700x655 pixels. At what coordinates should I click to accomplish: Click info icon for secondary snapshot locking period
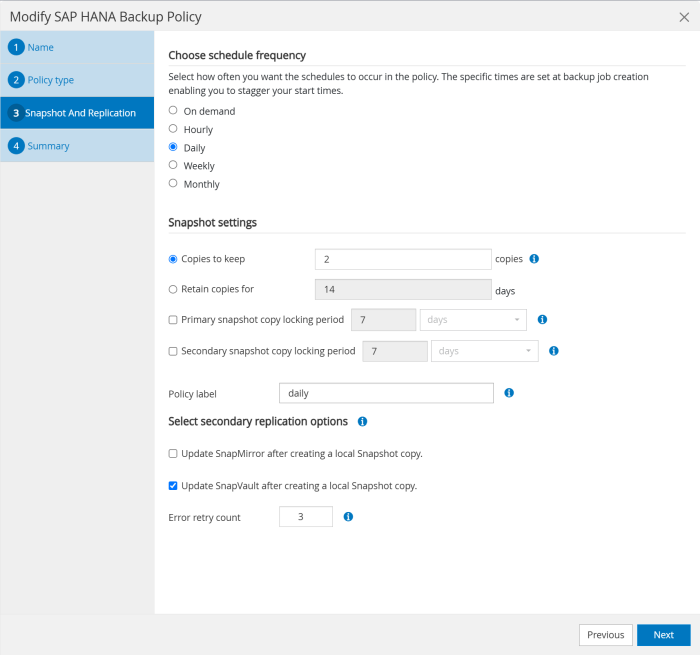point(554,351)
